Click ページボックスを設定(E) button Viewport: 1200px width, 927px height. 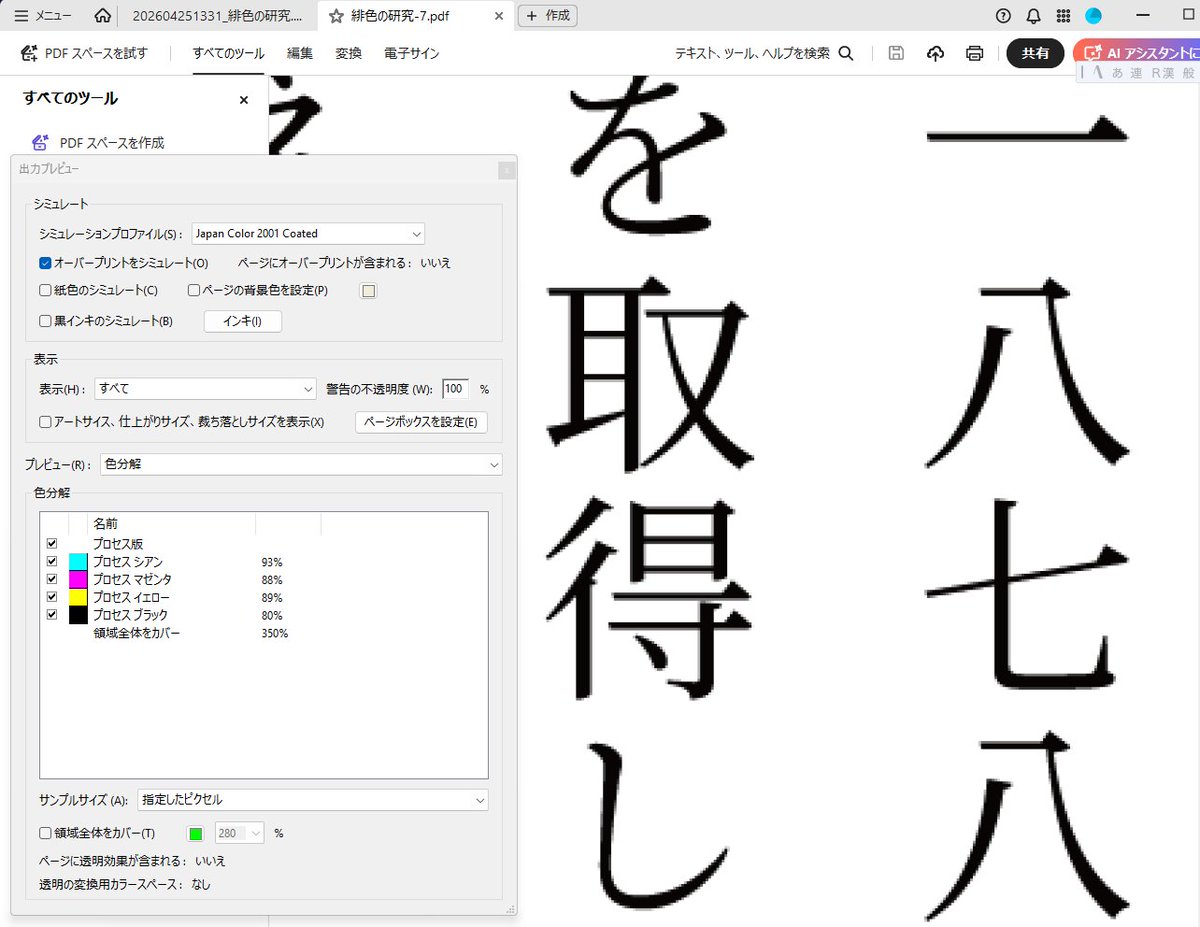coord(421,422)
